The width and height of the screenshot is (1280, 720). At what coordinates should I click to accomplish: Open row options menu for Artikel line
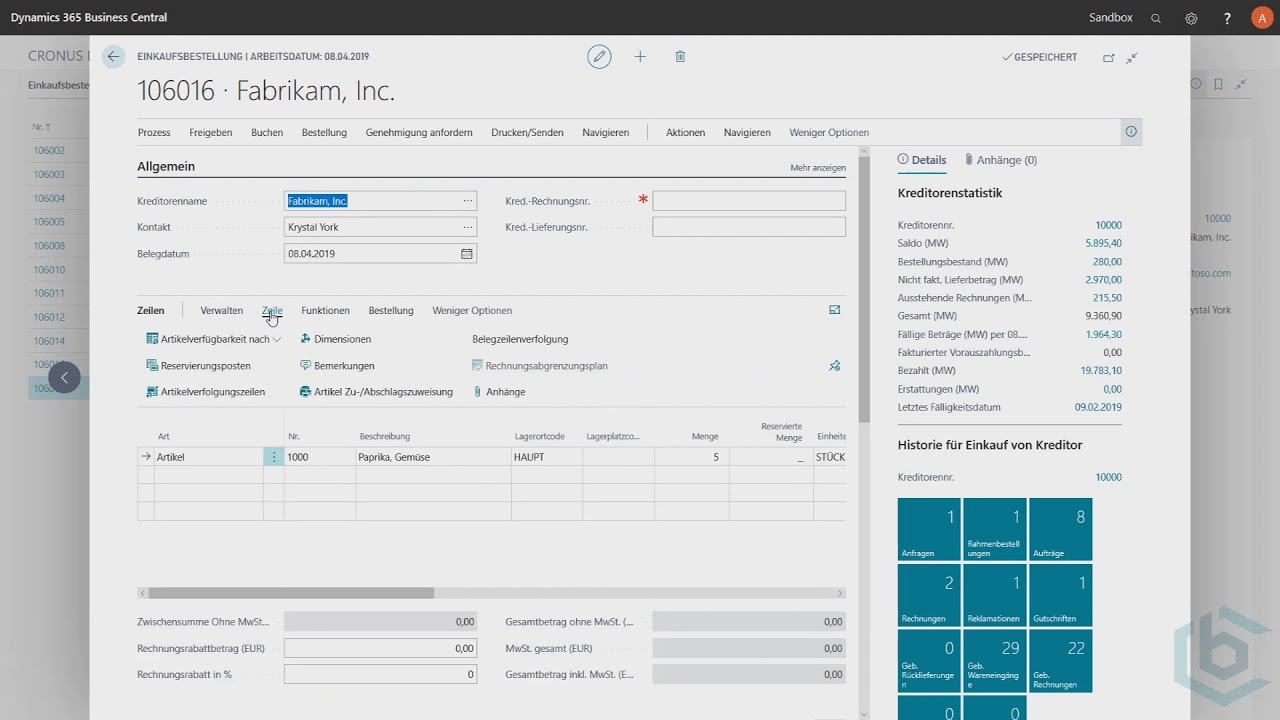tap(274, 457)
